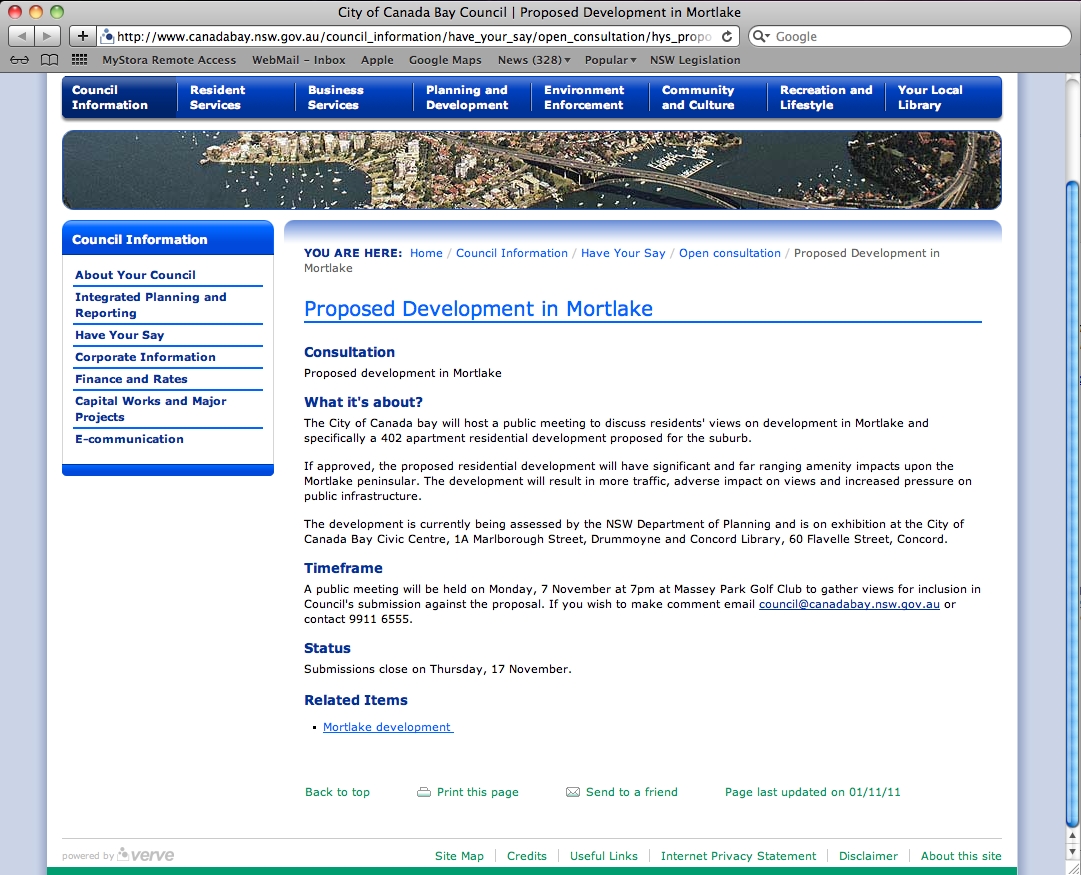Screen dimensions: 1081x875
Task: Click in the Google search field
Action: click(x=915, y=36)
